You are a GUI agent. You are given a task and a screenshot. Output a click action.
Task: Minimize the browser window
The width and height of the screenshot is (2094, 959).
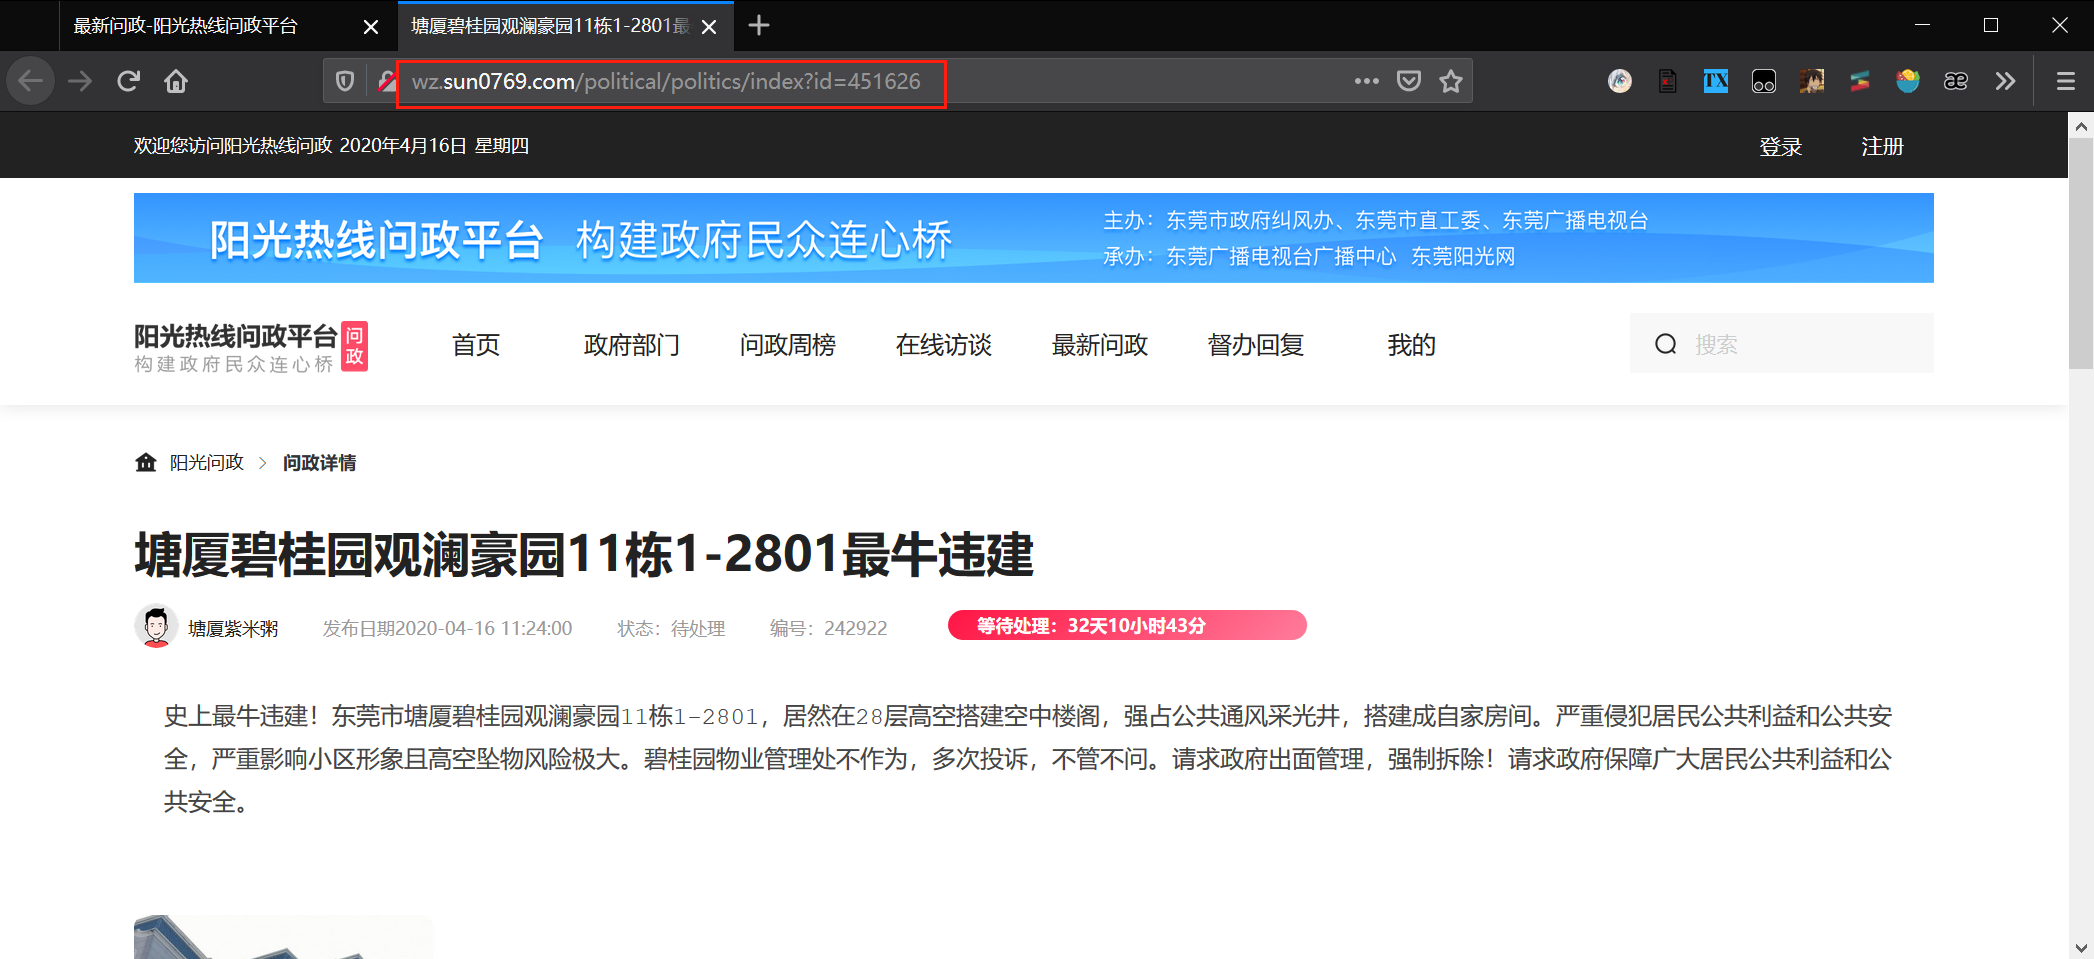(1922, 25)
